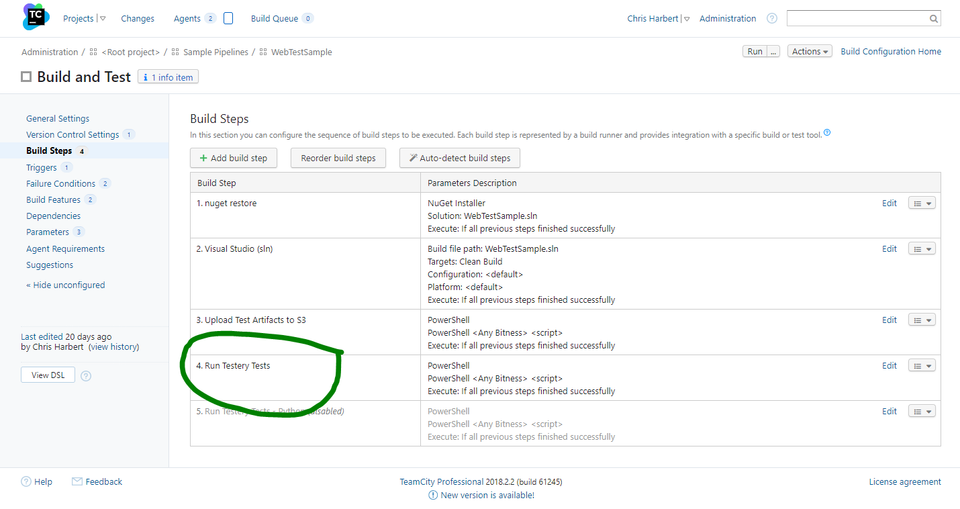Open Agent Requirements in sidebar
The image size is (960, 509).
[66, 249]
